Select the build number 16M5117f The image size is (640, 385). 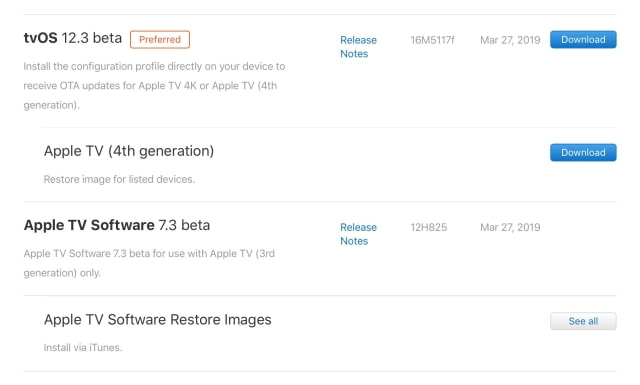[432, 40]
